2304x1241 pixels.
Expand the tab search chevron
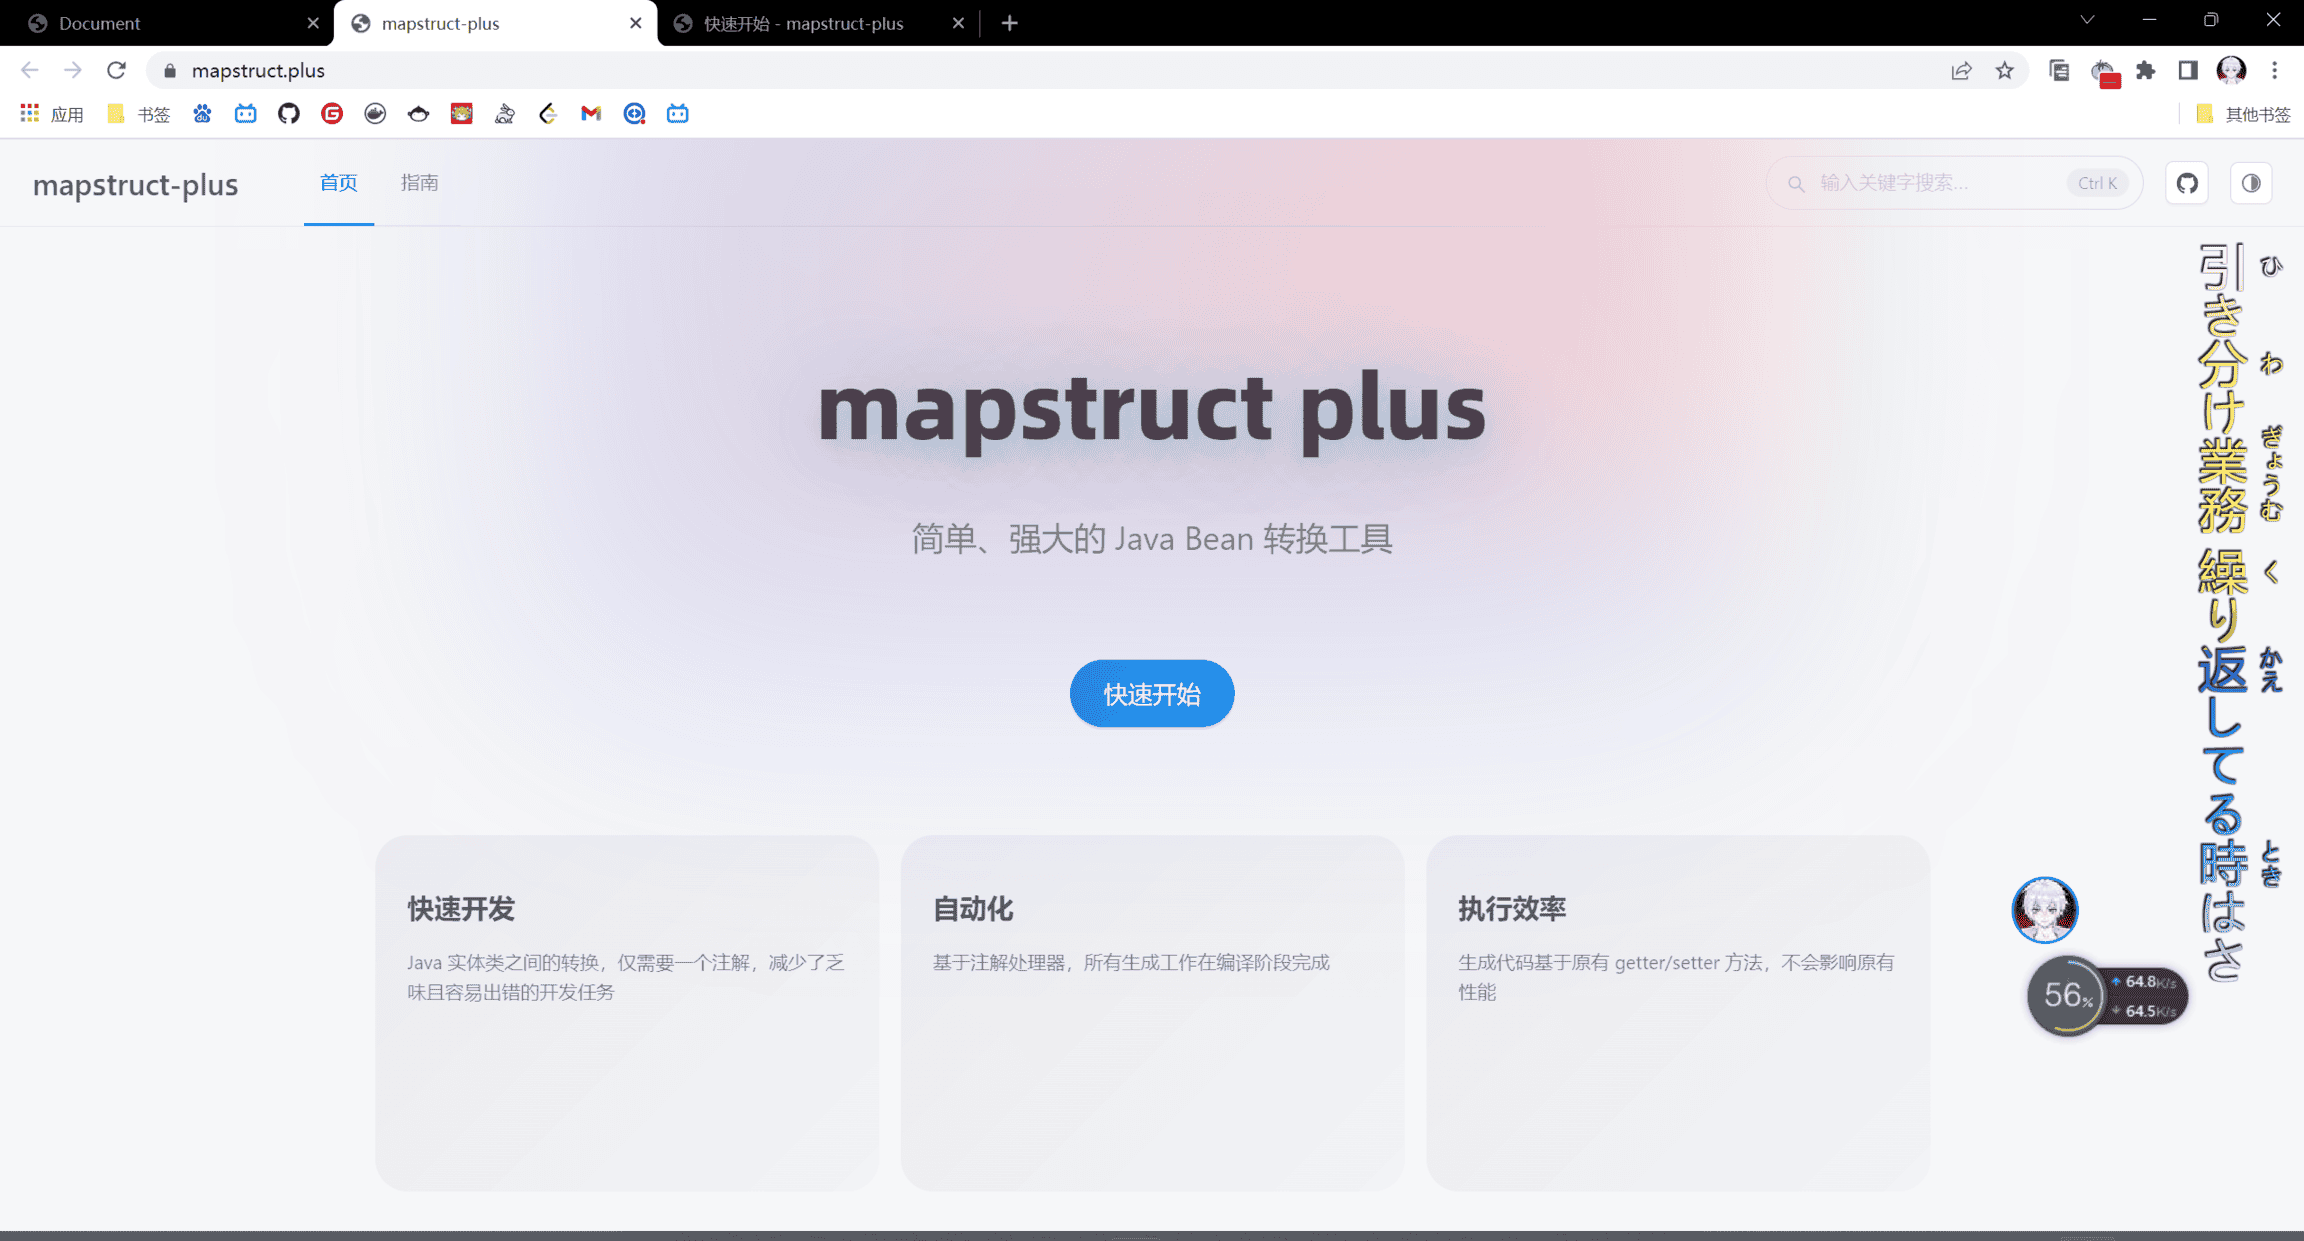(2087, 20)
